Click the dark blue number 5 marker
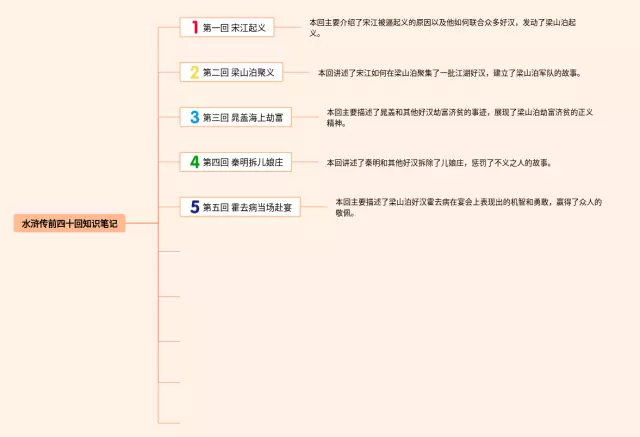This screenshot has height=437, width=640. pos(194,206)
